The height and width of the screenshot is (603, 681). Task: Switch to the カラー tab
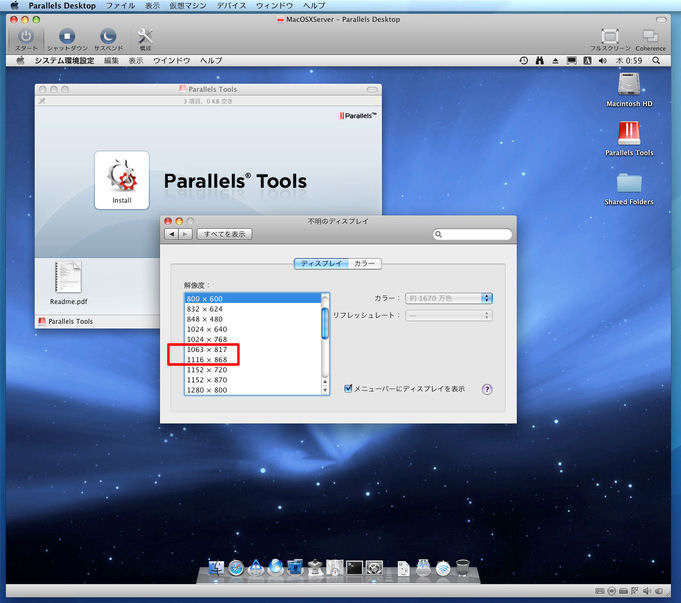(x=364, y=263)
